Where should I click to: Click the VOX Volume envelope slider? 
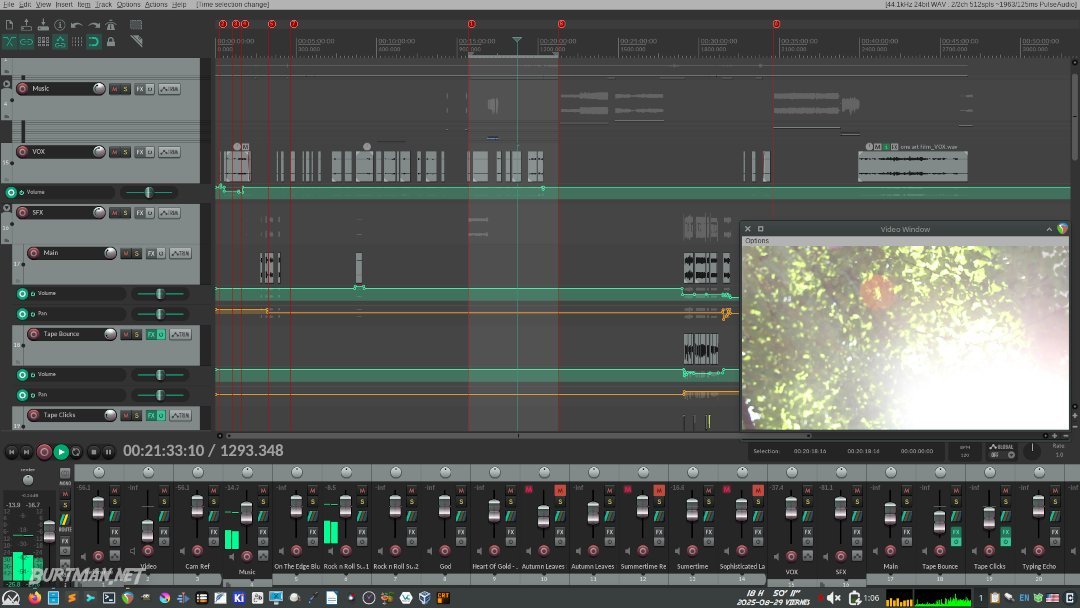tap(148, 192)
